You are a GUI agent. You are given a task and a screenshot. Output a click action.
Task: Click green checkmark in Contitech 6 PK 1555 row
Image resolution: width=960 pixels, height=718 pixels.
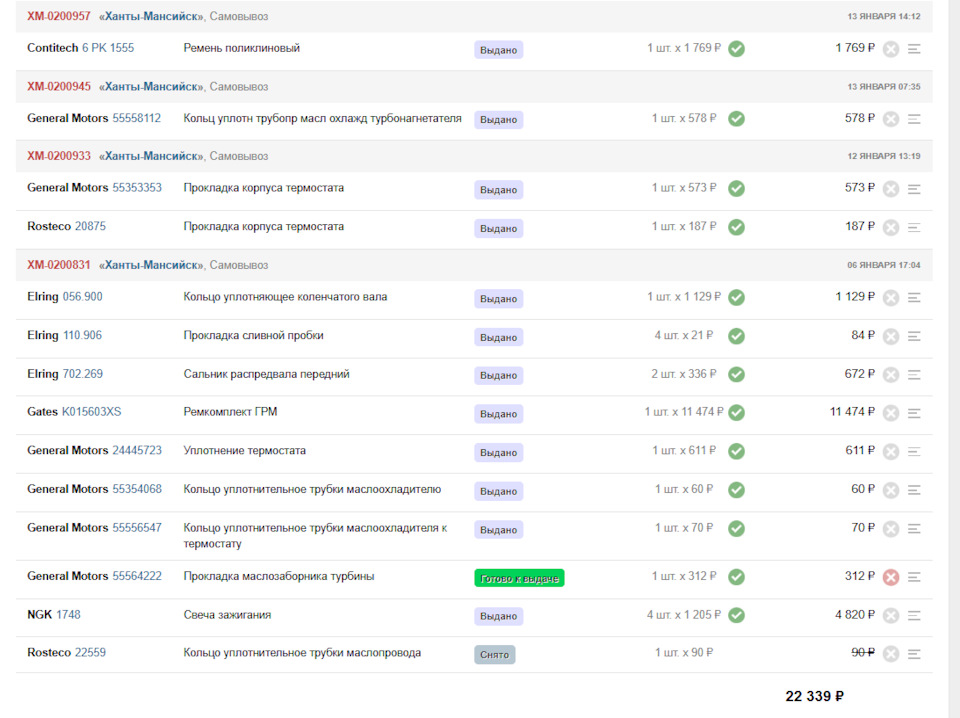pos(737,48)
